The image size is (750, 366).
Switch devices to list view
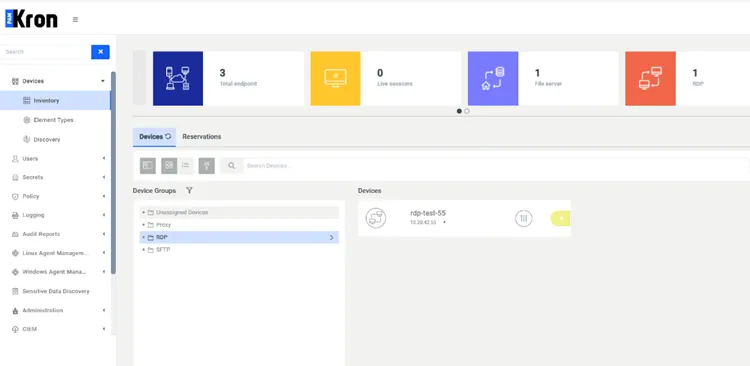coord(186,166)
